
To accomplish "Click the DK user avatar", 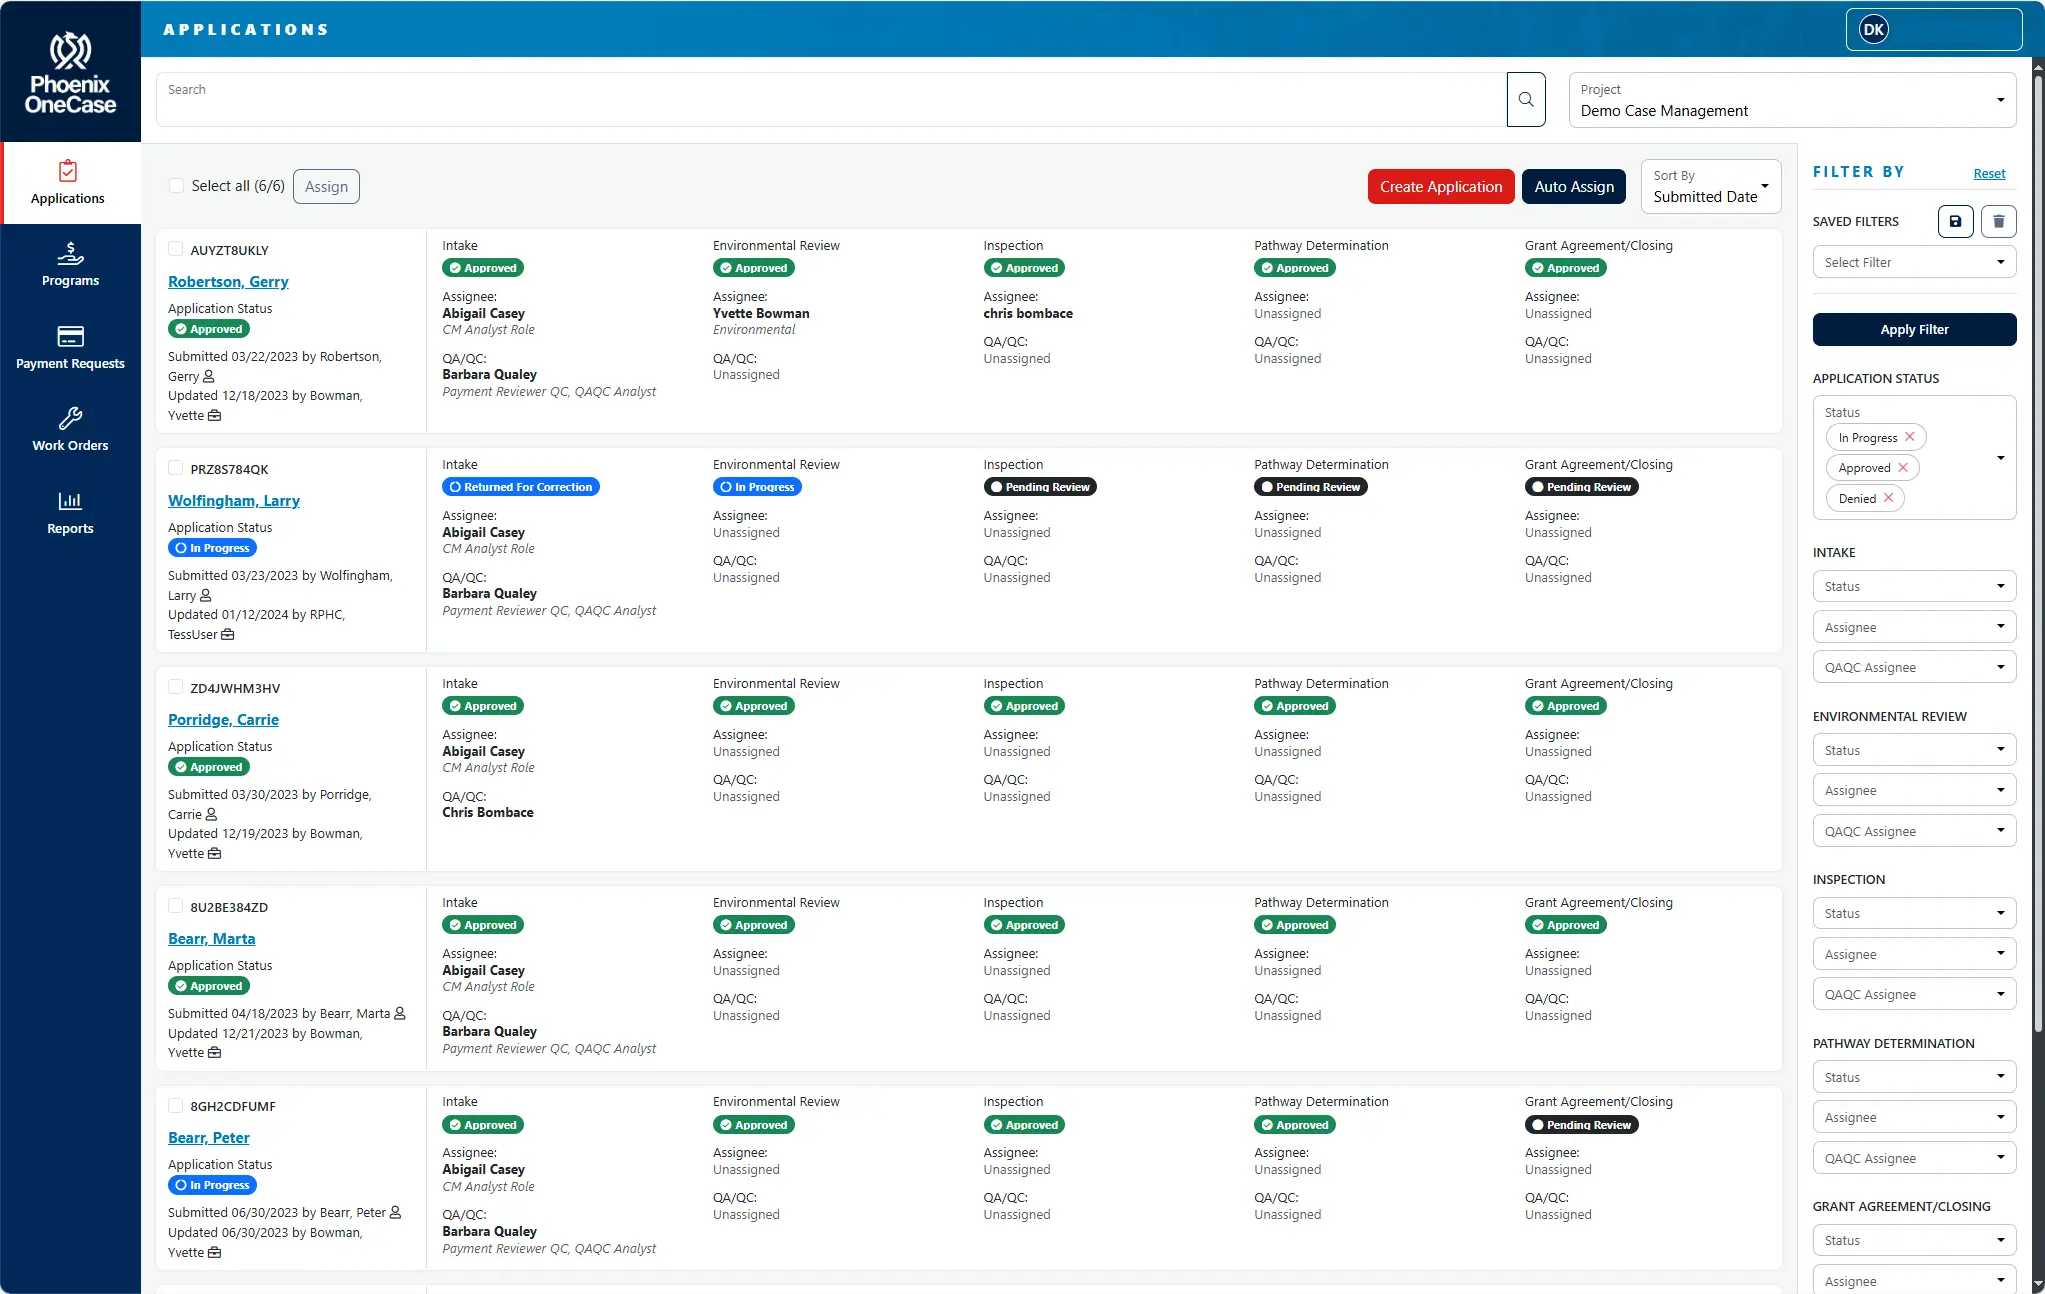I will click(1873, 29).
